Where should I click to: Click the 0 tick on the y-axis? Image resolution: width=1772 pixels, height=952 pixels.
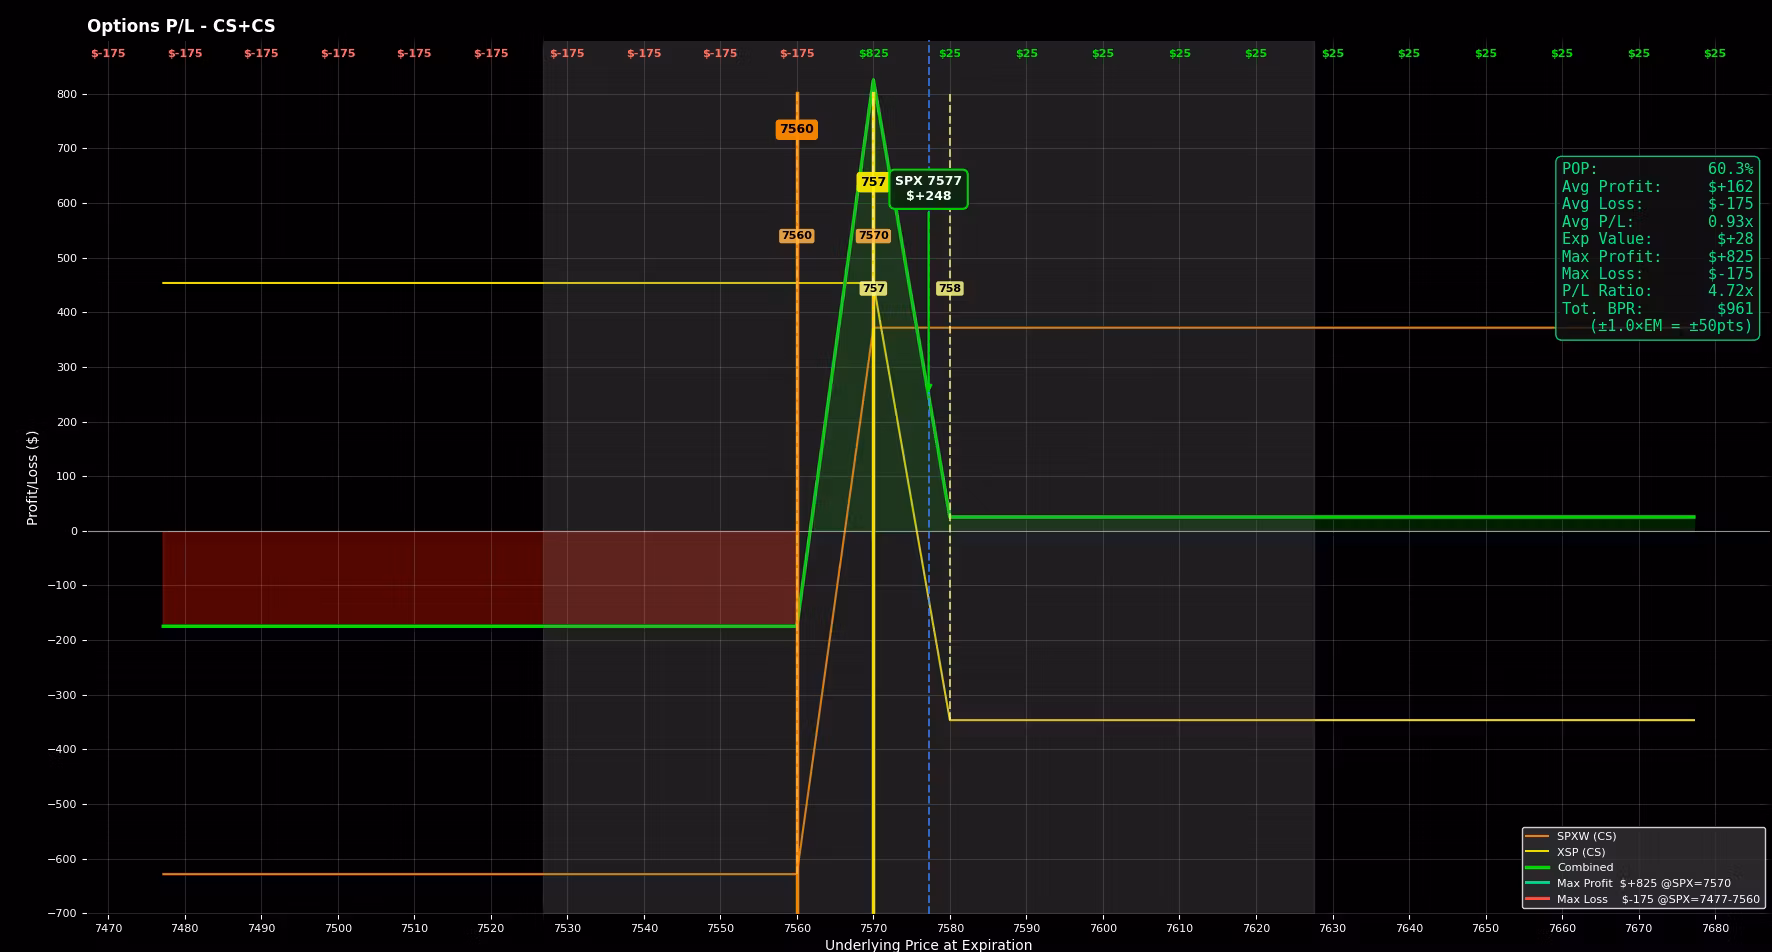click(x=74, y=531)
